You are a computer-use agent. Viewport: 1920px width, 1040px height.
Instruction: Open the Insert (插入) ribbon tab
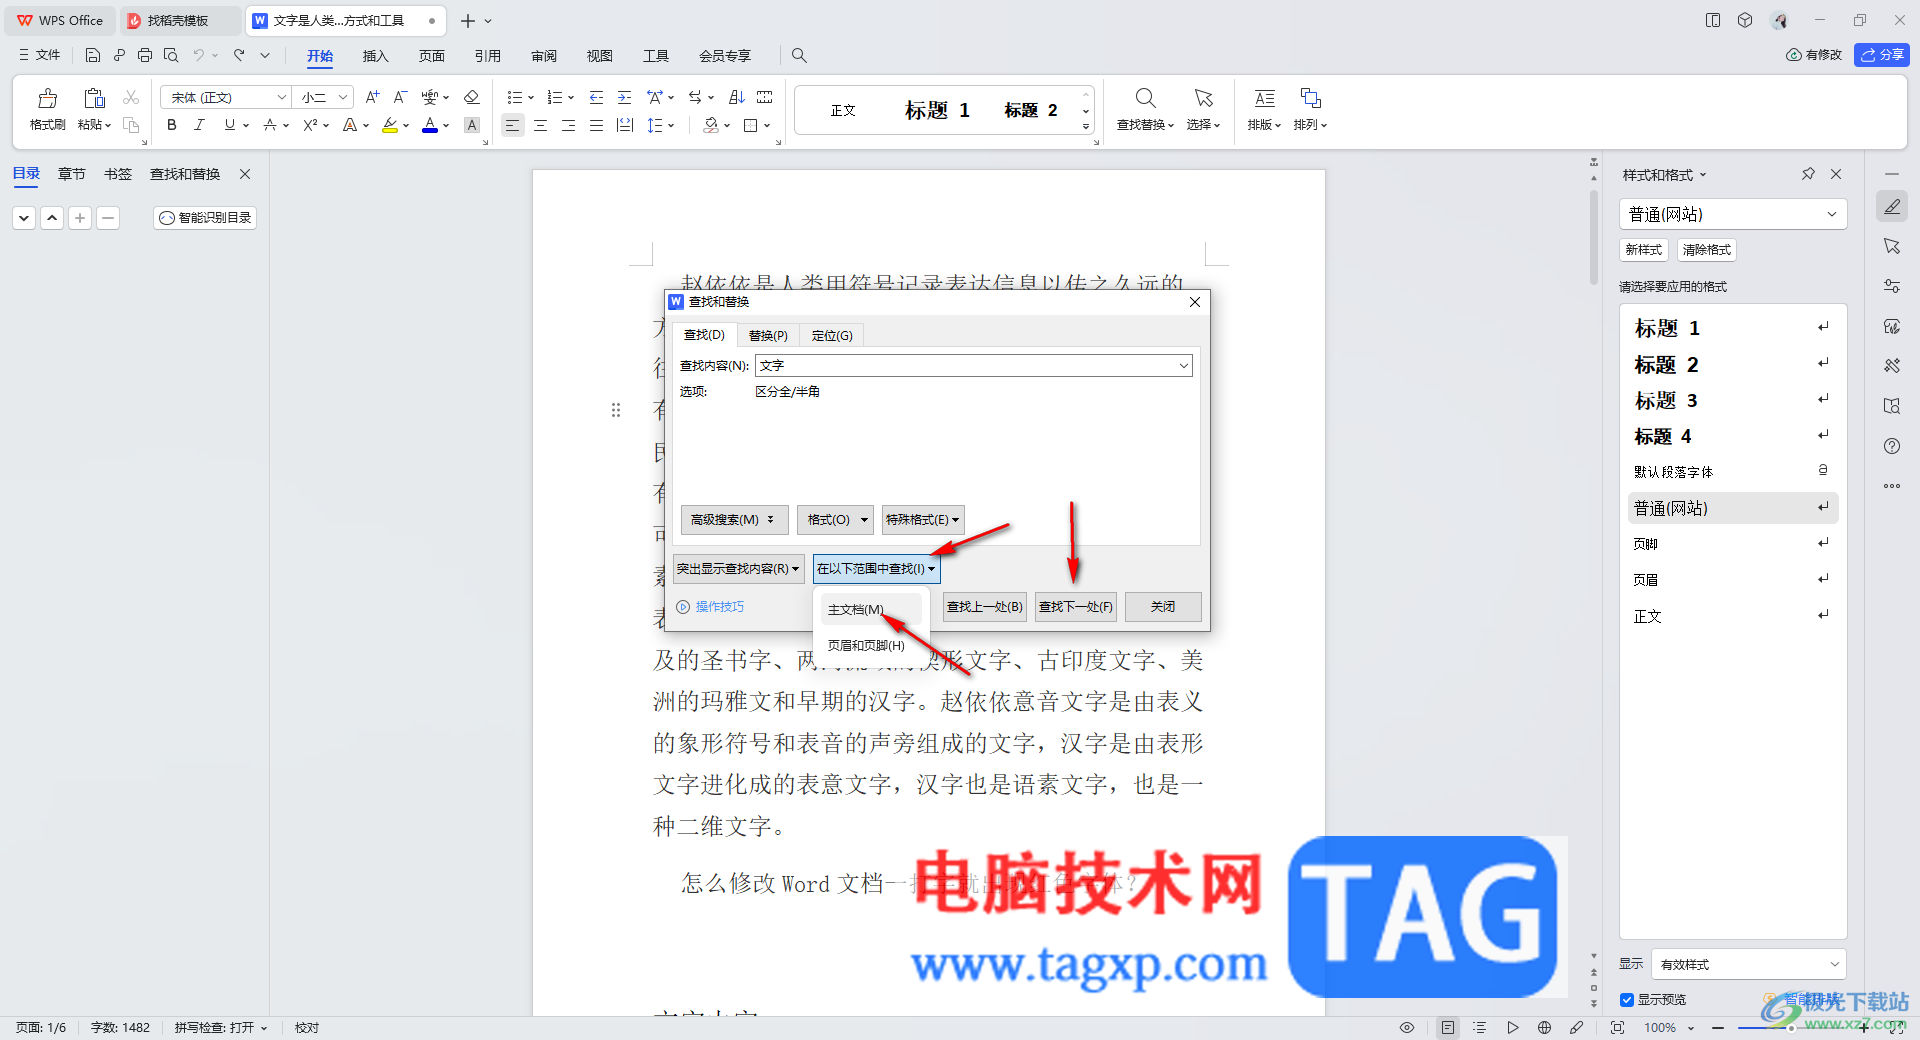coord(375,56)
